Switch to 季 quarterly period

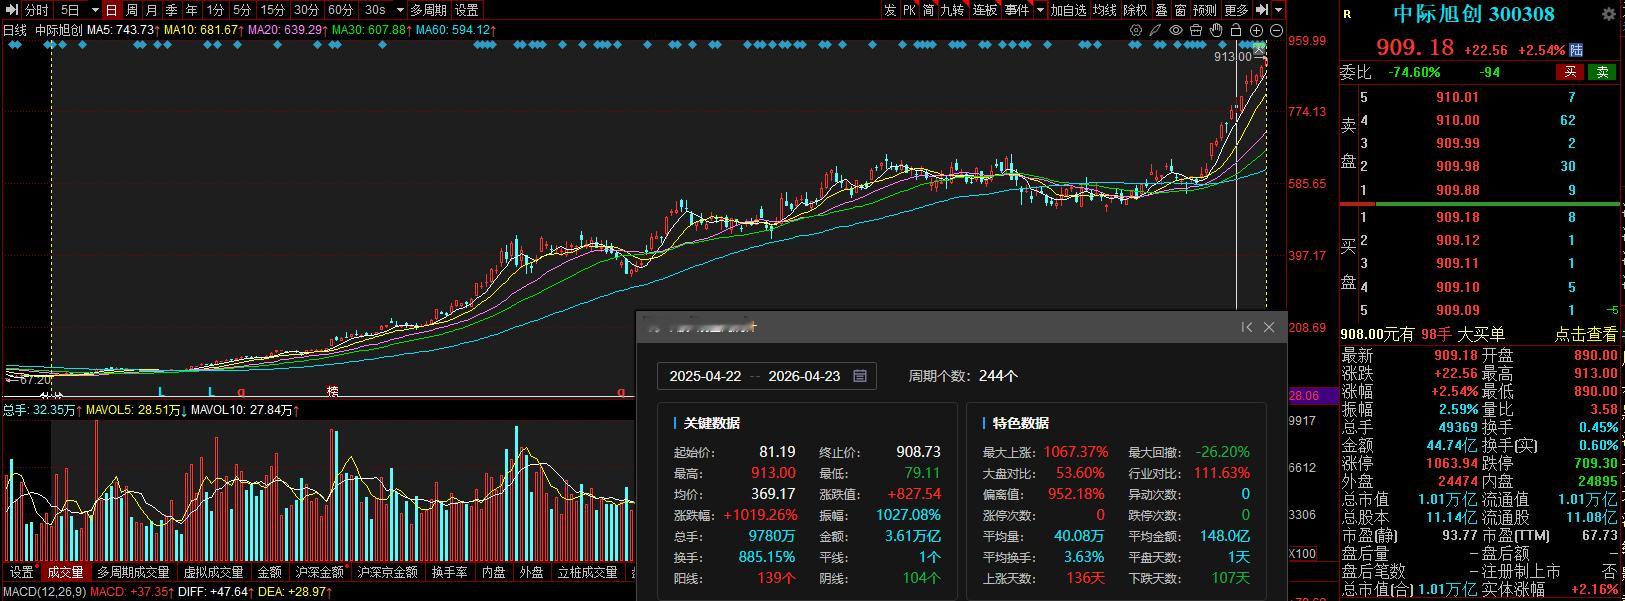coord(171,10)
